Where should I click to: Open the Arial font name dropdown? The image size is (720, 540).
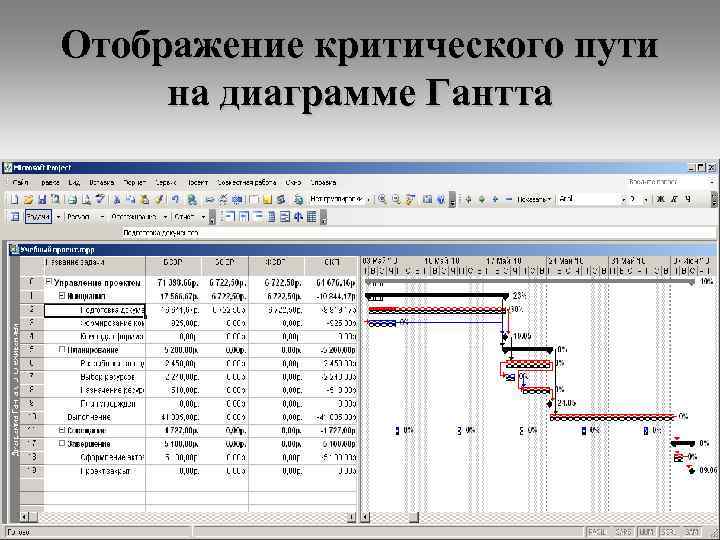623,199
